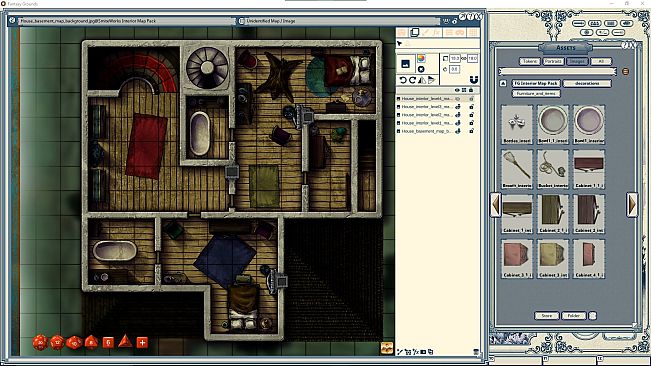Viewport: 651px width, 366px height.
Task: Toggle the magnet snap icon
Action: click(474, 80)
